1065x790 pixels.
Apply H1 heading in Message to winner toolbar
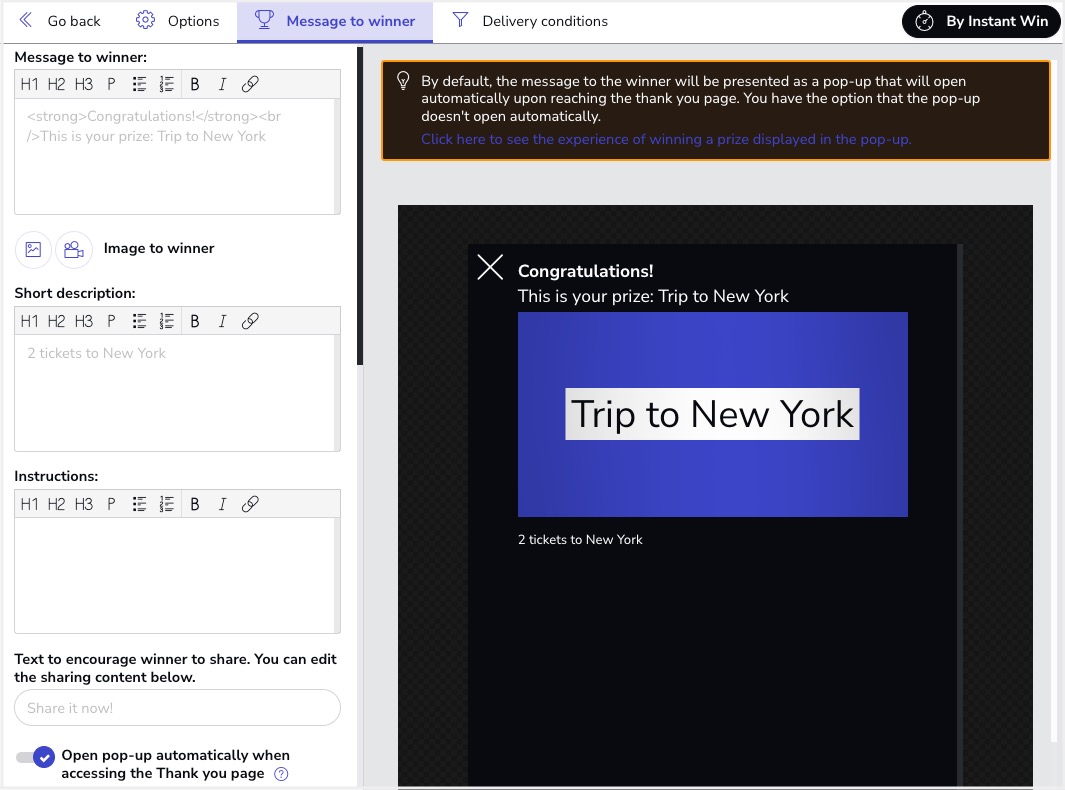coord(29,84)
